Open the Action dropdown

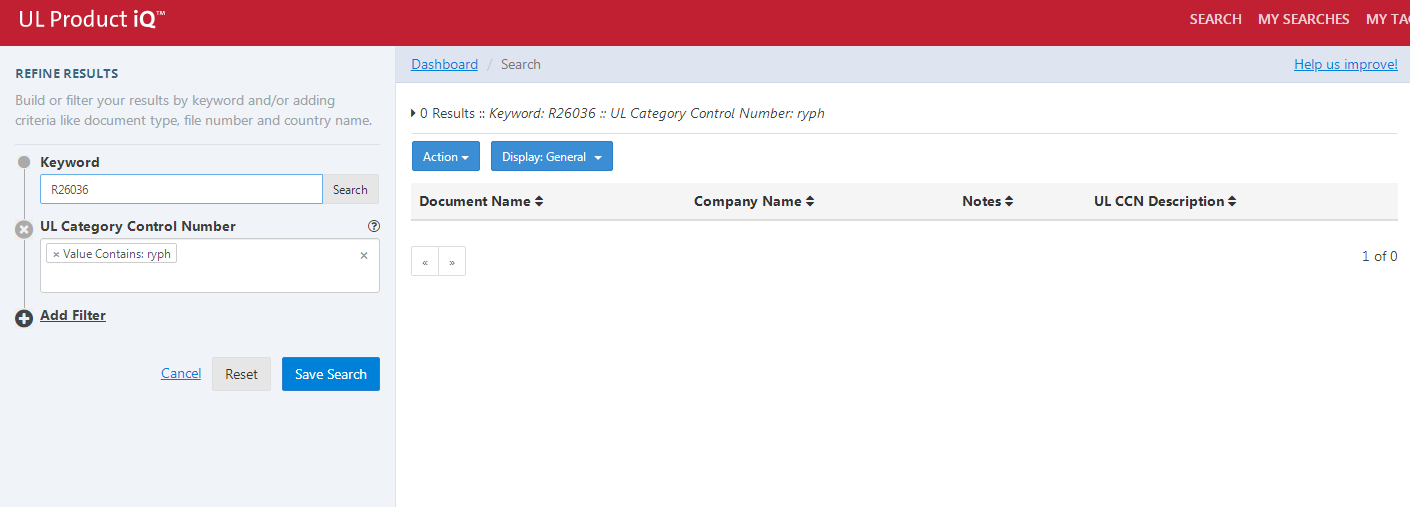pyautogui.click(x=445, y=157)
